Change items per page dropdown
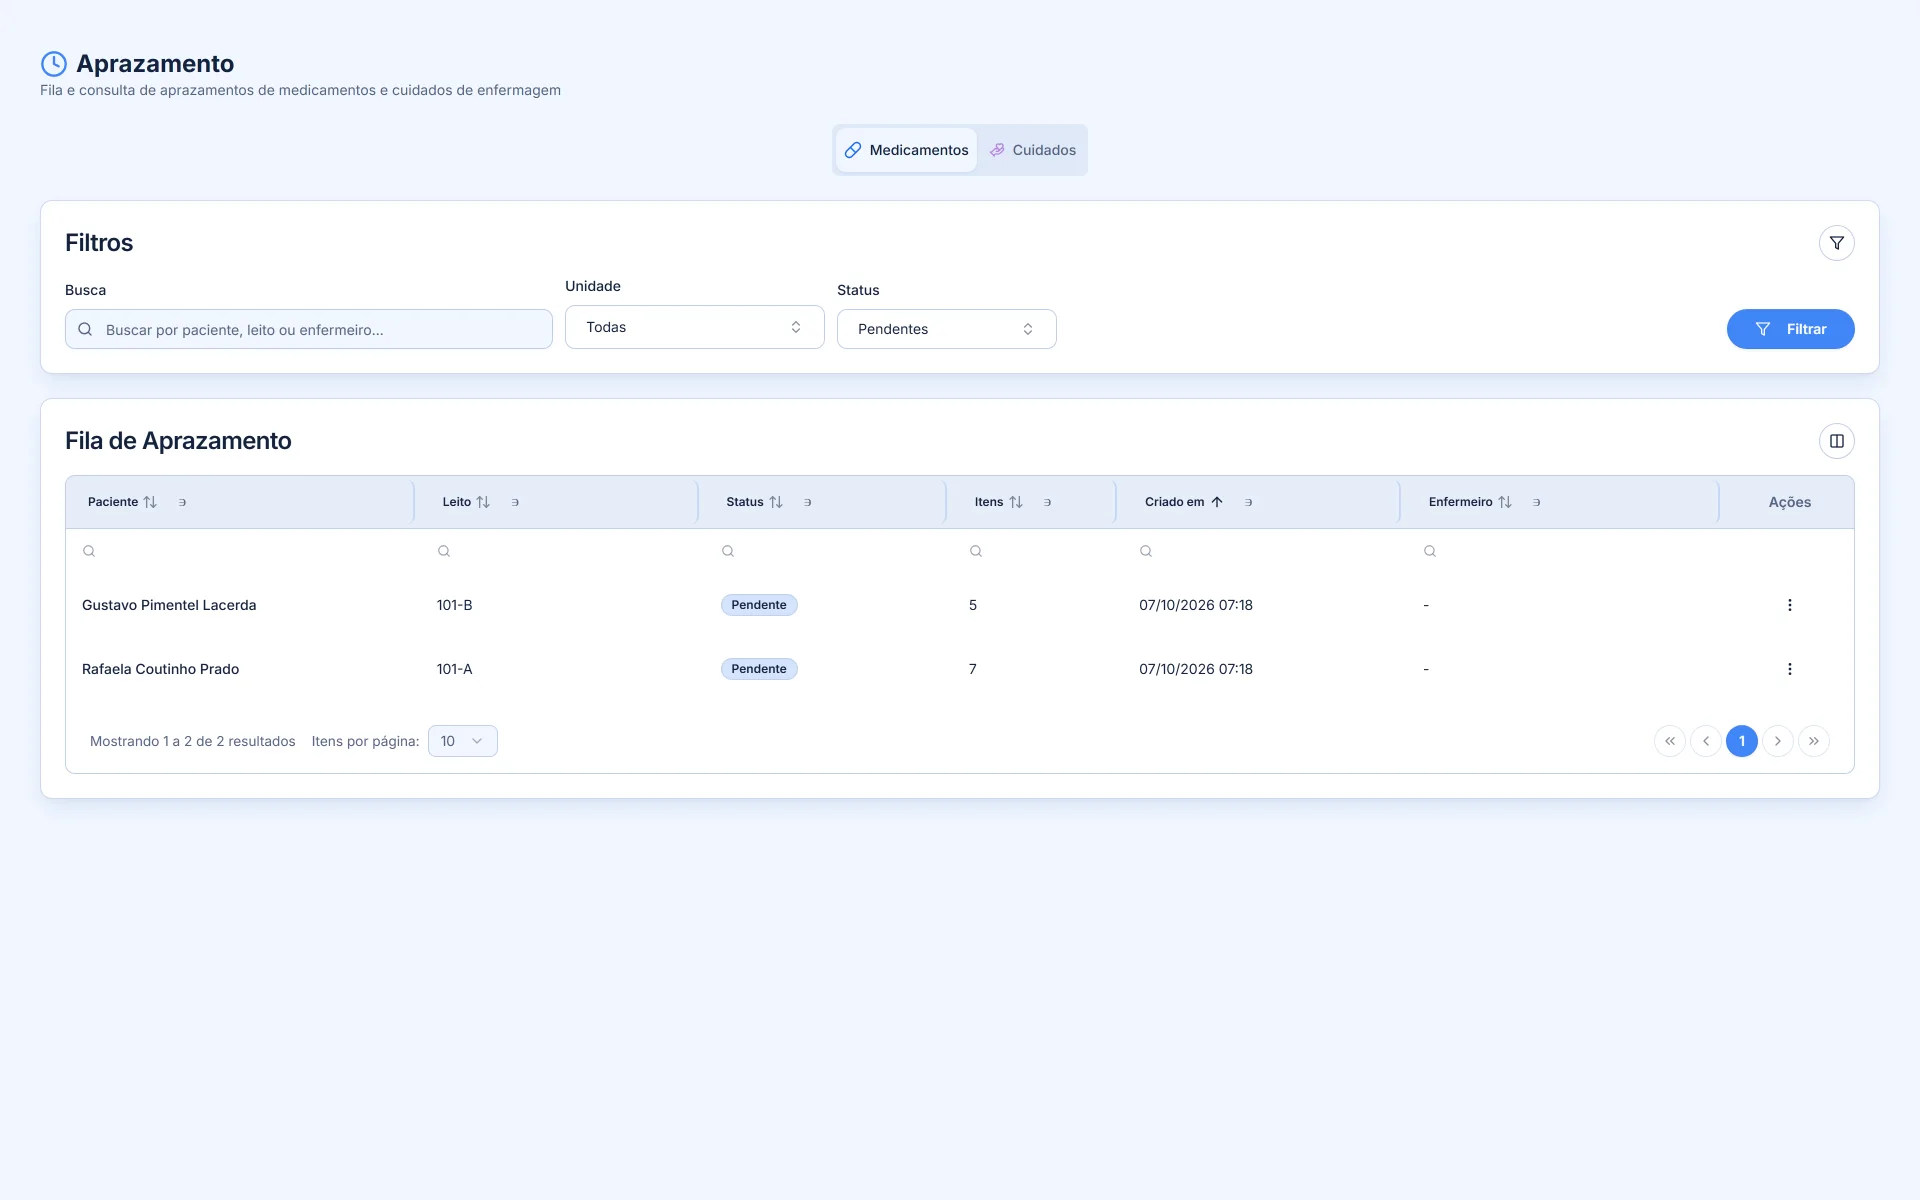Screen dimensions: 1920x1200 [x=462, y=741]
